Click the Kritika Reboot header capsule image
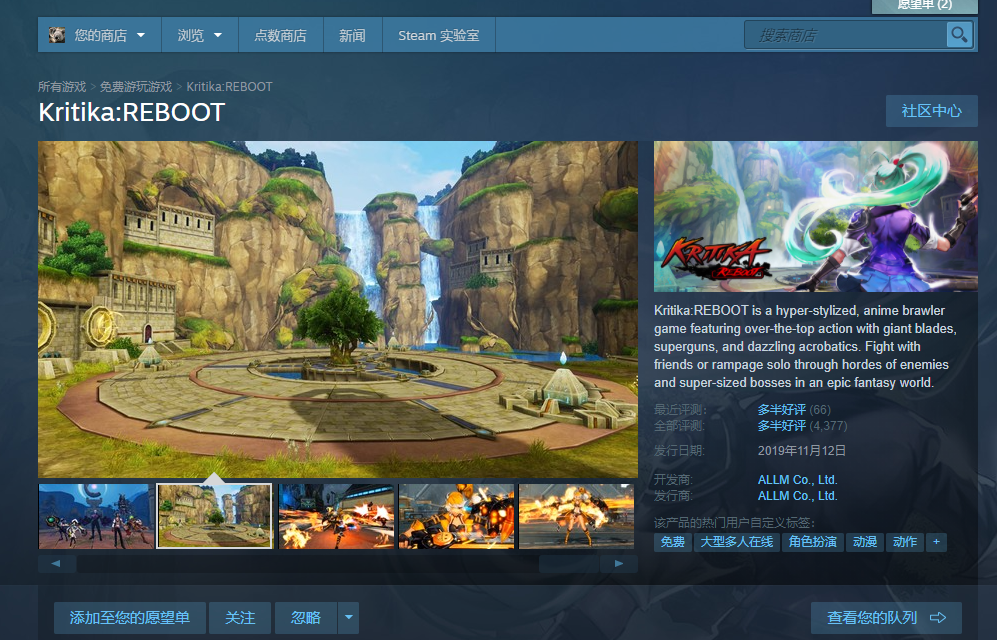 [816, 216]
